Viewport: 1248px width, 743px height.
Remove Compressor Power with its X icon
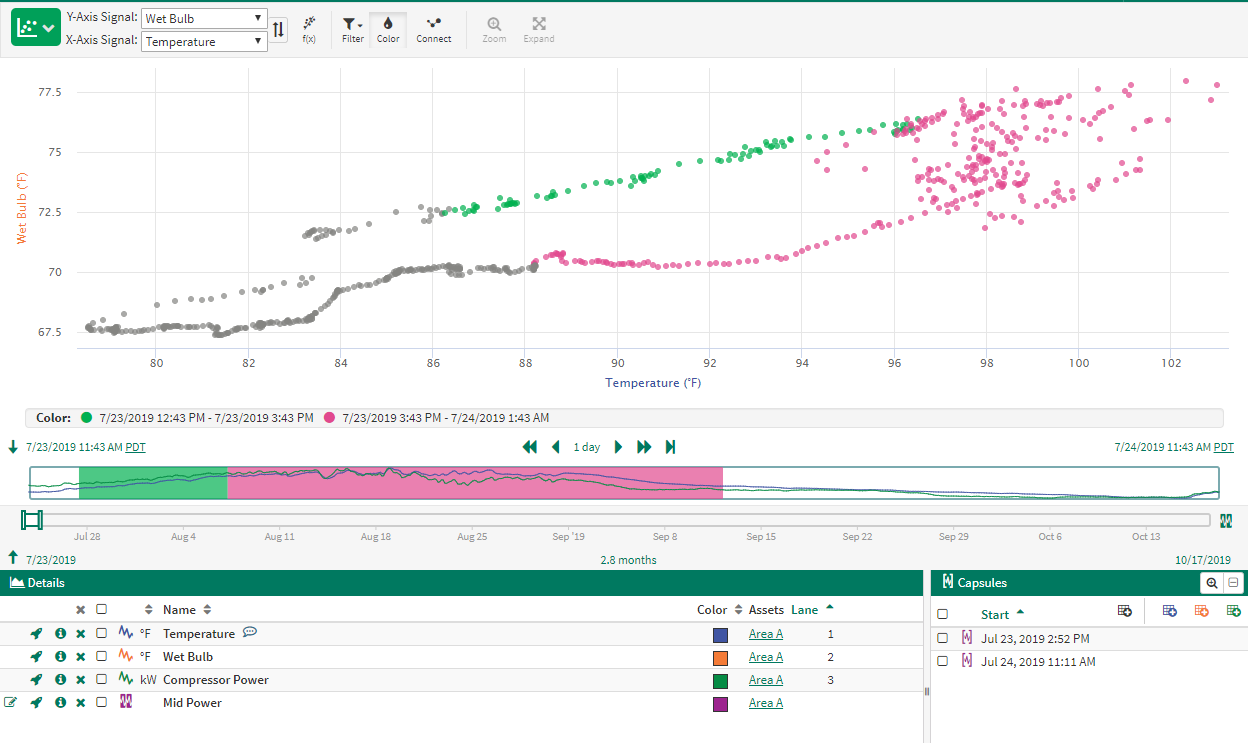pos(81,680)
